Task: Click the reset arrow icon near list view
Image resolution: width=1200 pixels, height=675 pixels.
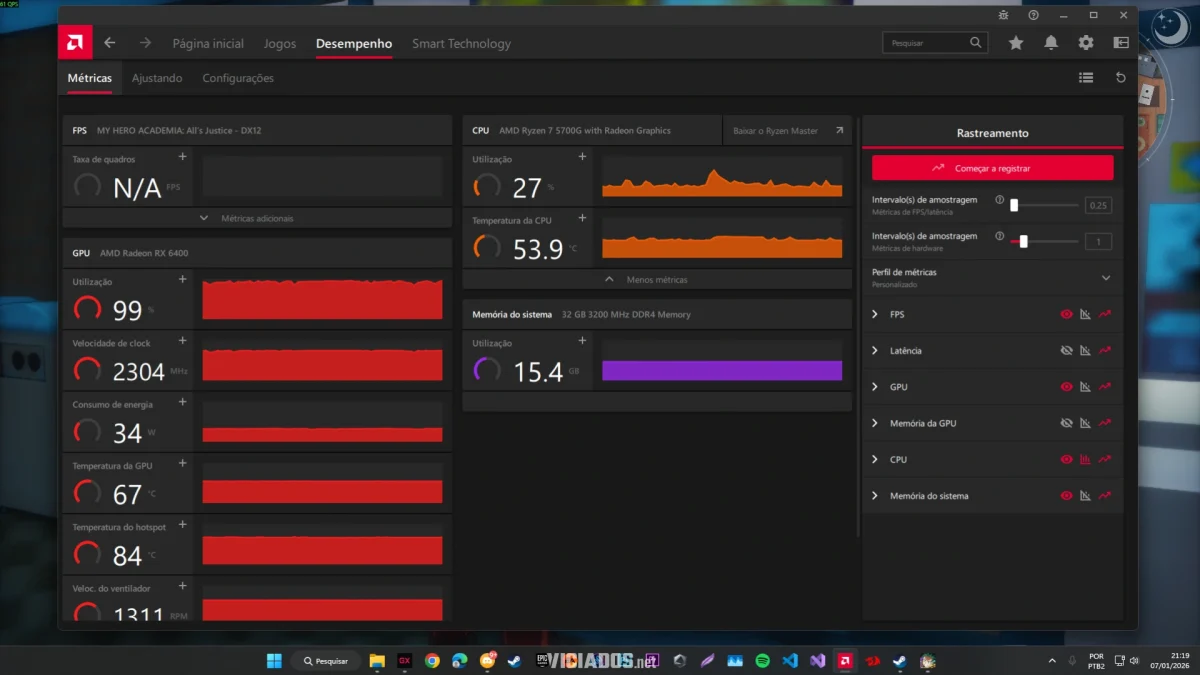Action: (x=1121, y=78)
